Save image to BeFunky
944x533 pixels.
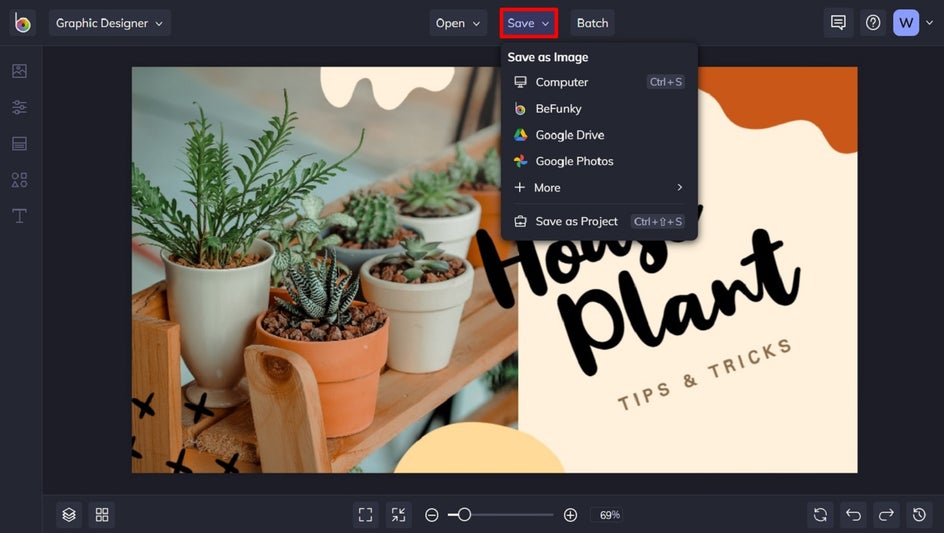click(x=599, y=108)
